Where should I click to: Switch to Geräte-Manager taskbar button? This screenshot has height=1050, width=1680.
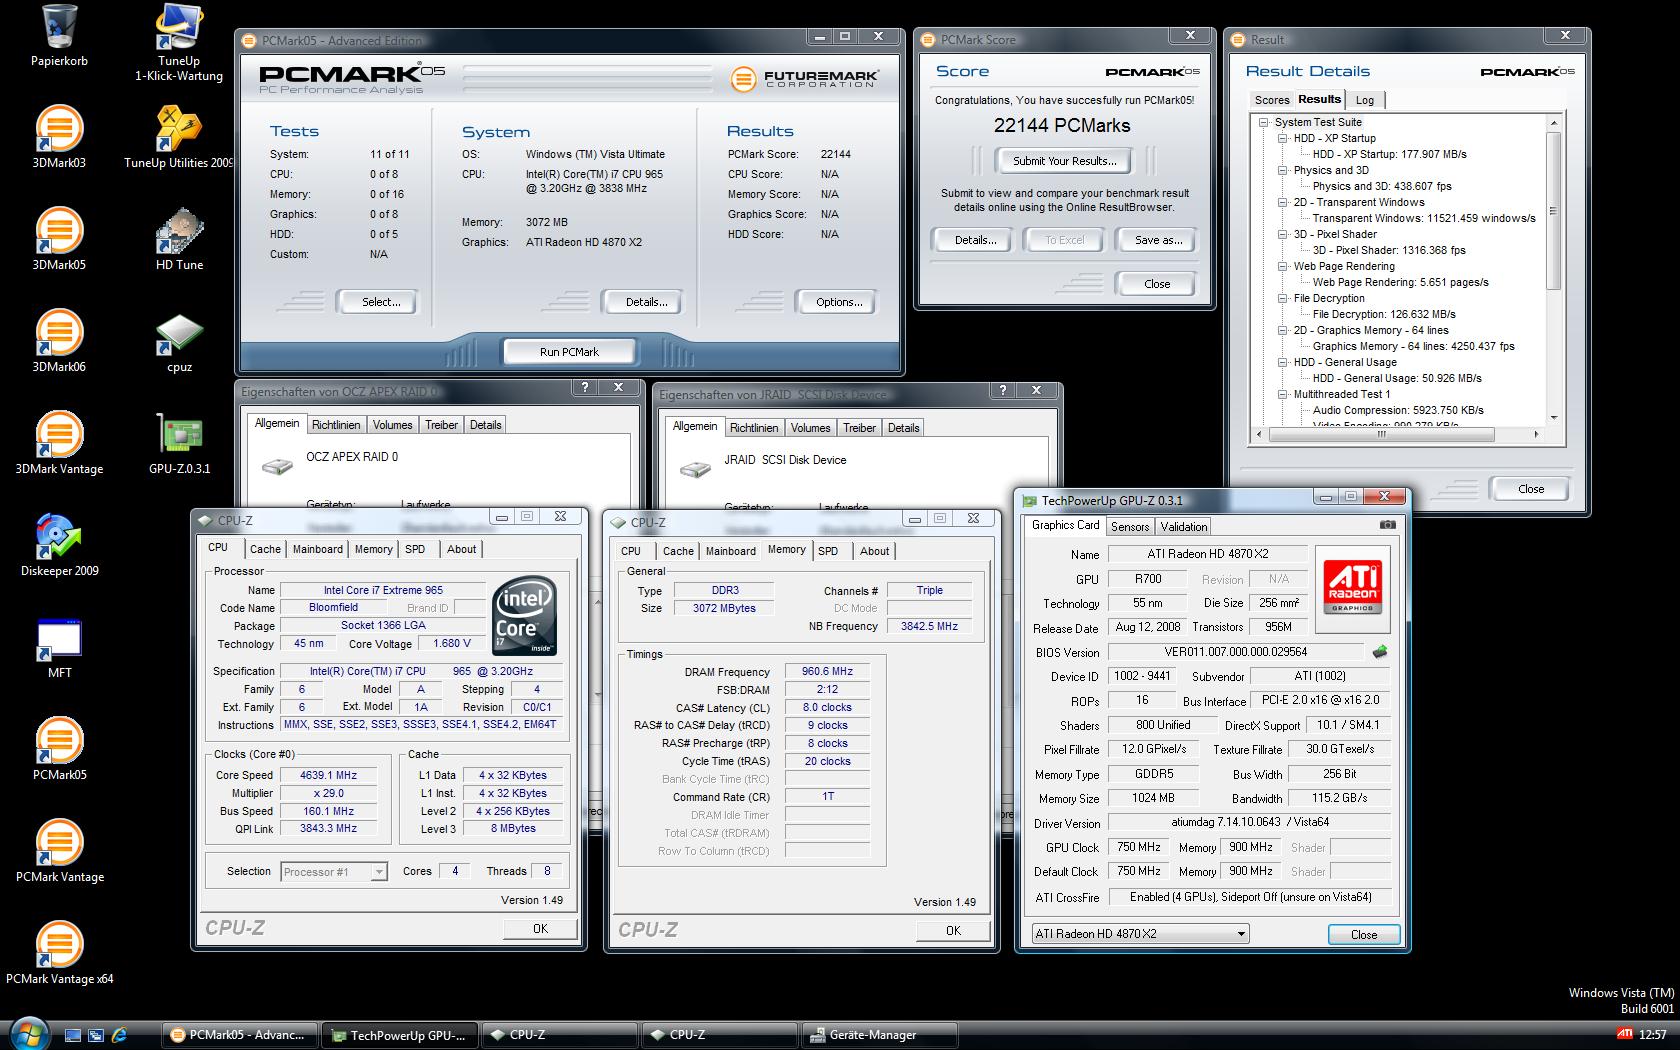pos(880,1035)
